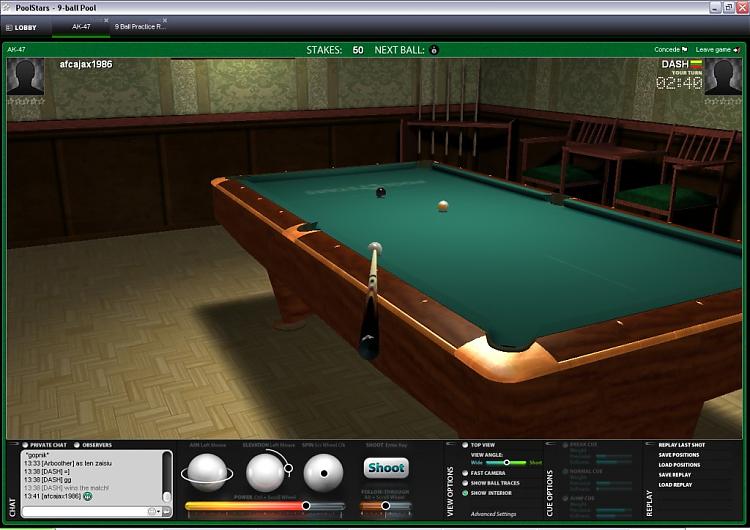Click the Elevation control ball
This screenshot has height=530, width=750.
tap(265, 473)
